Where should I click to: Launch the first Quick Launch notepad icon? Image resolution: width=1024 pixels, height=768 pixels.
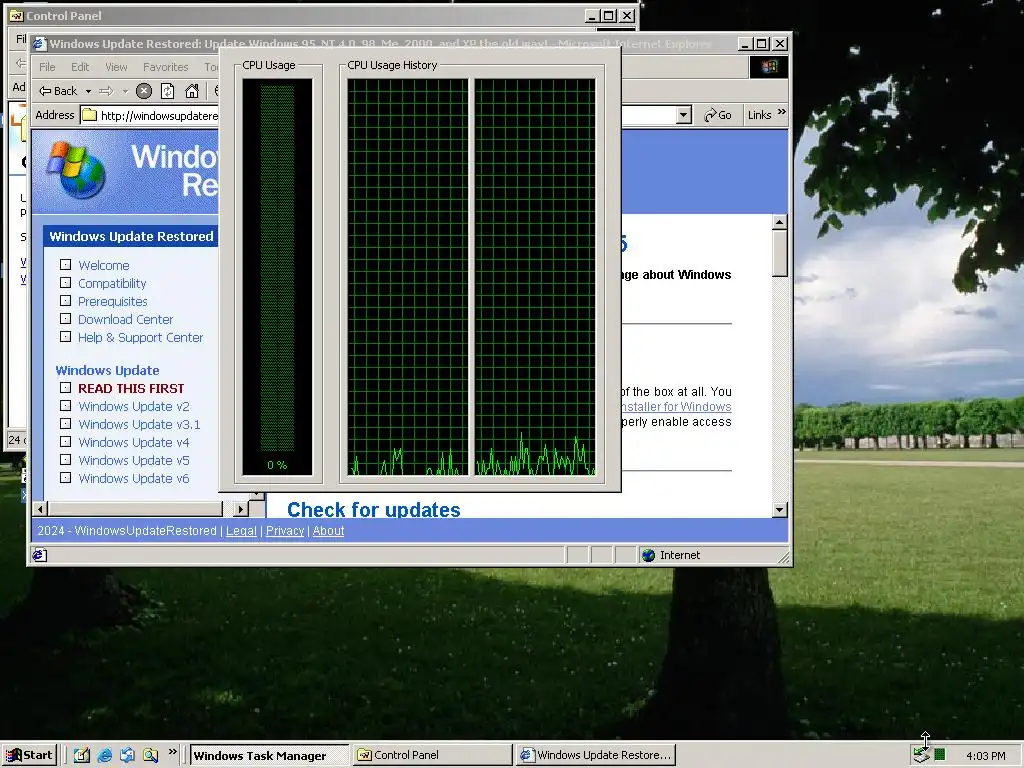pyautogui.click(x=82, y=756)
